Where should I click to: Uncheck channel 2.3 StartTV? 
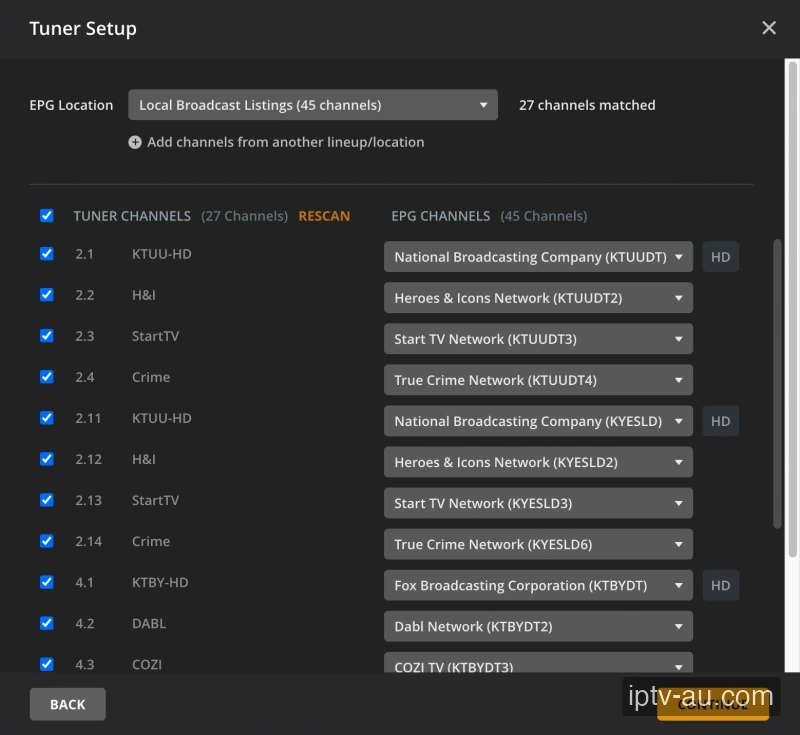coord(46,335)
